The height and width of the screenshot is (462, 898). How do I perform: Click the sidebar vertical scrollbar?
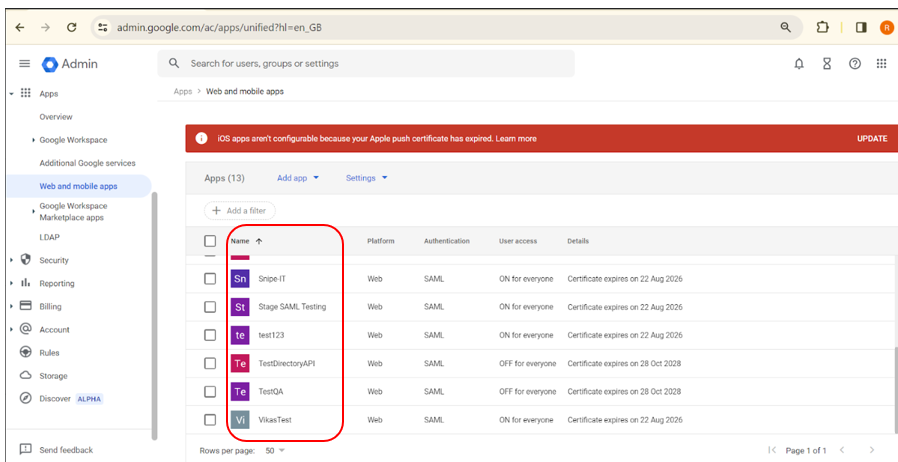tap(155, 317)
